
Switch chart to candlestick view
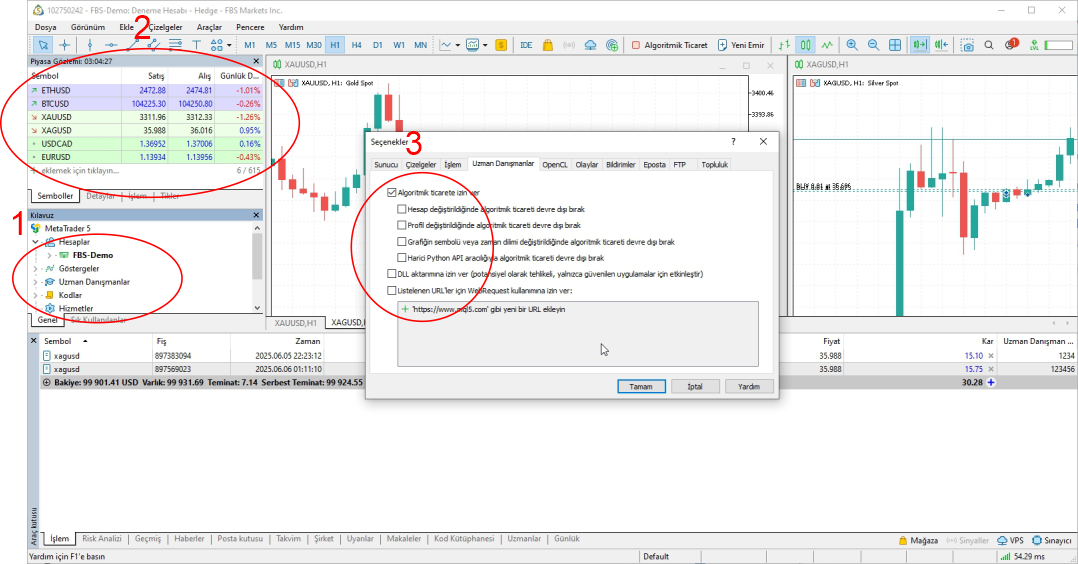[805, 45]
